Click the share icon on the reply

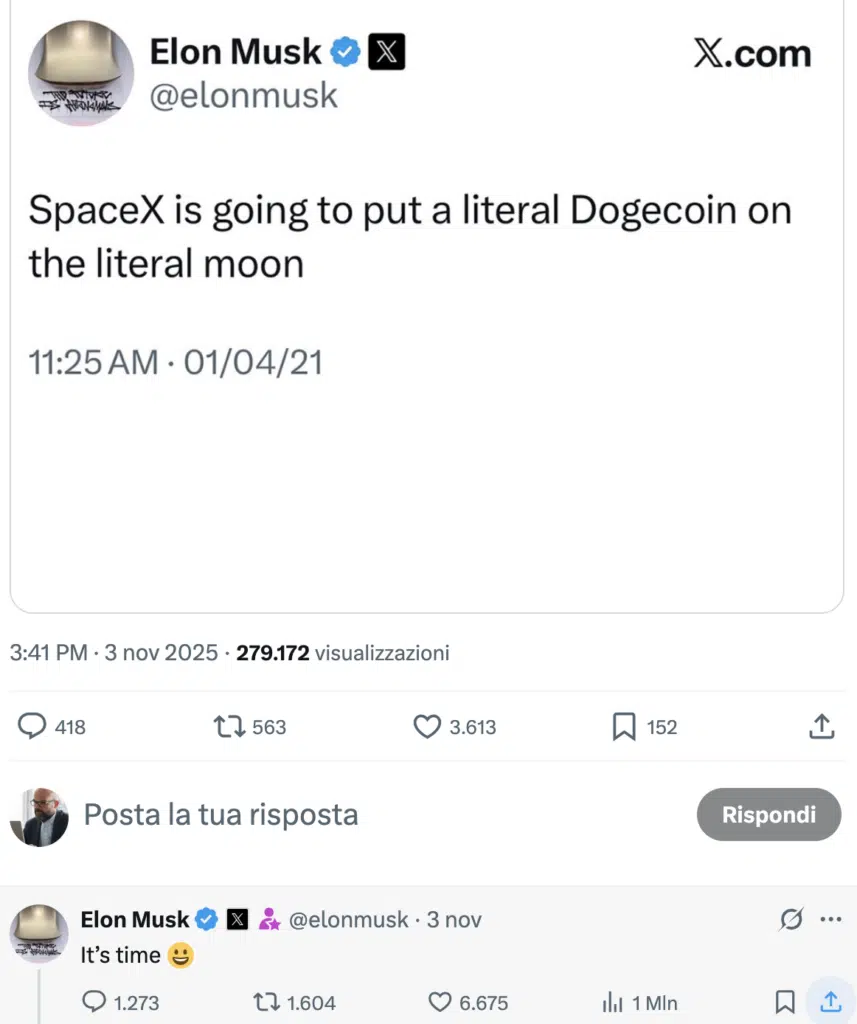pyautogui.click(x=829, y=1001)
